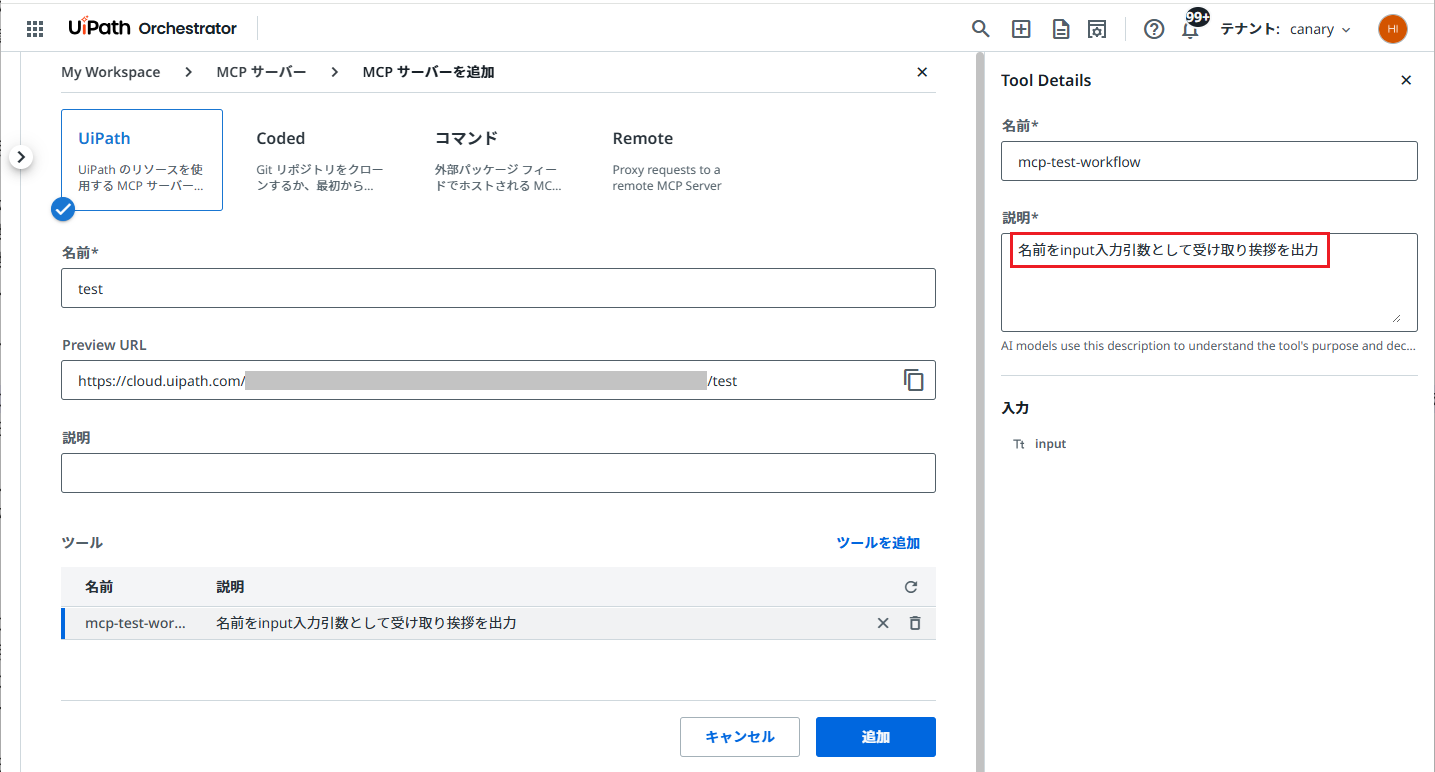Refresh the tools table

[x=911, y=588]
